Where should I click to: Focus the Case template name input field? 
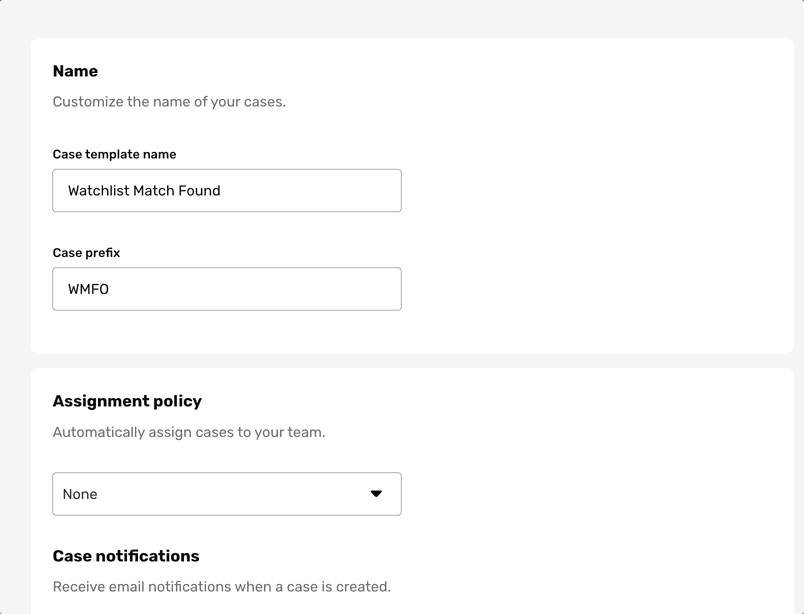coord(227,190)
